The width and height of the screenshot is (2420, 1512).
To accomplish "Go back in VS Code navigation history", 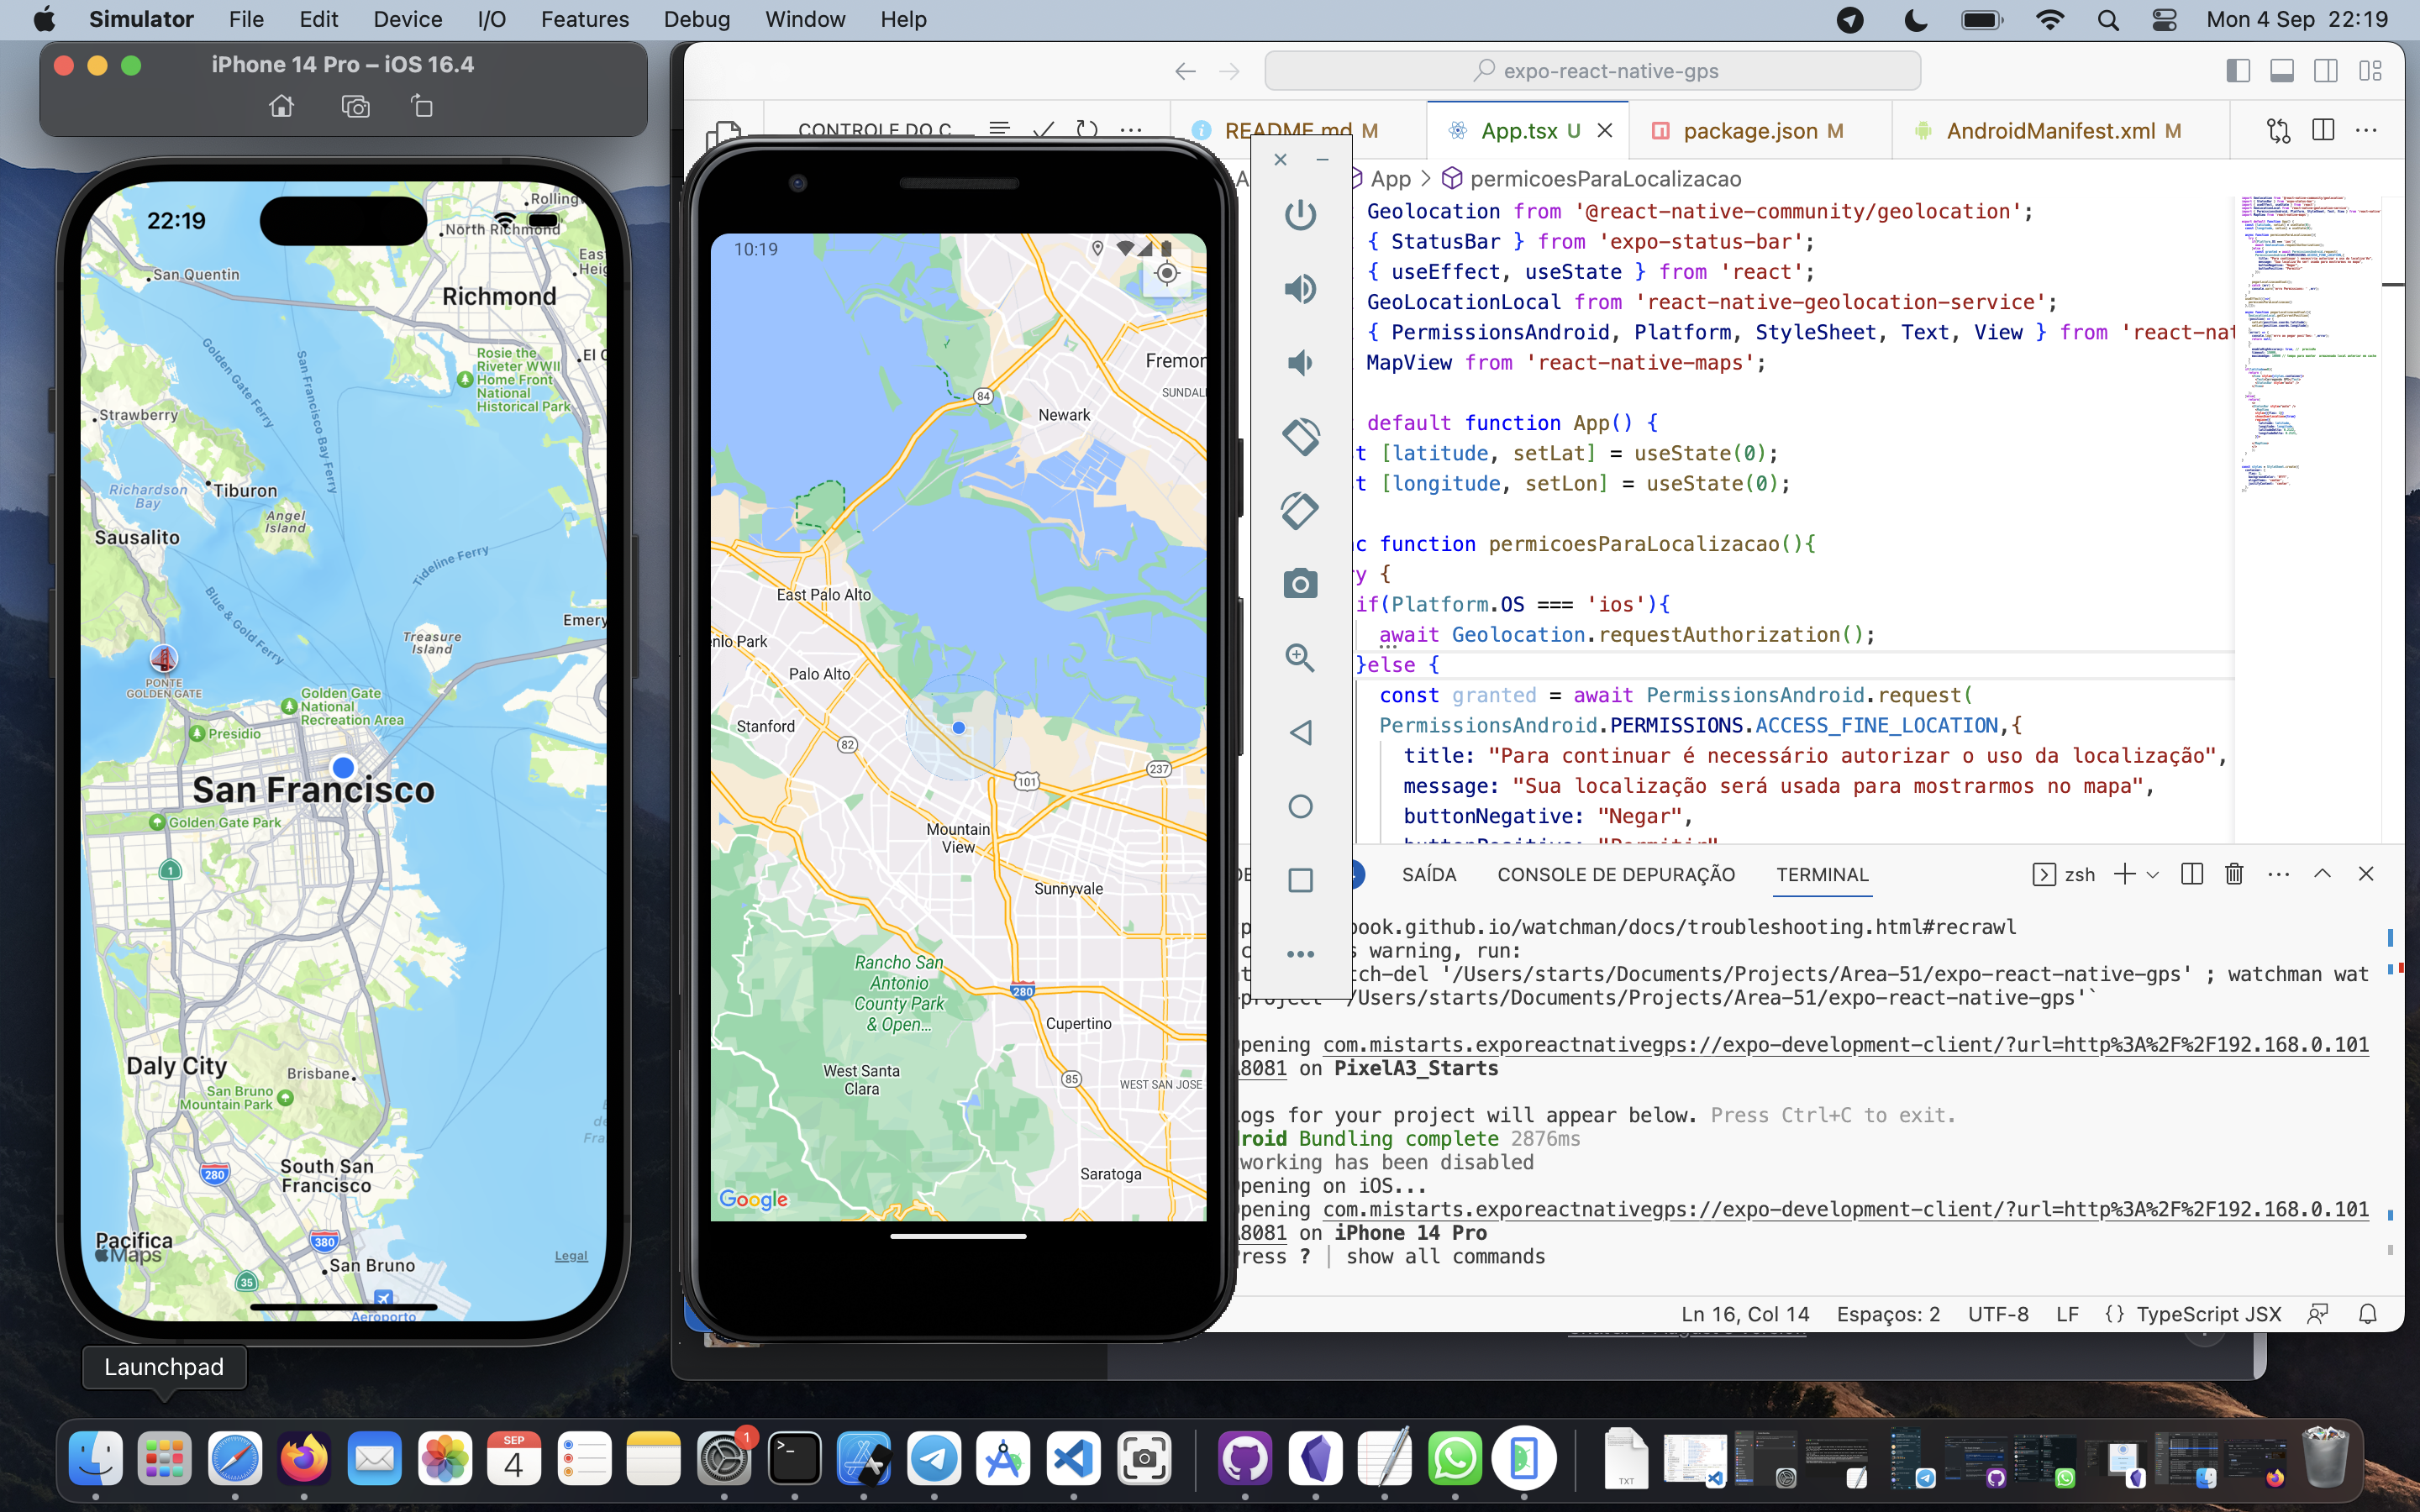I will (x=1185, y=71).
